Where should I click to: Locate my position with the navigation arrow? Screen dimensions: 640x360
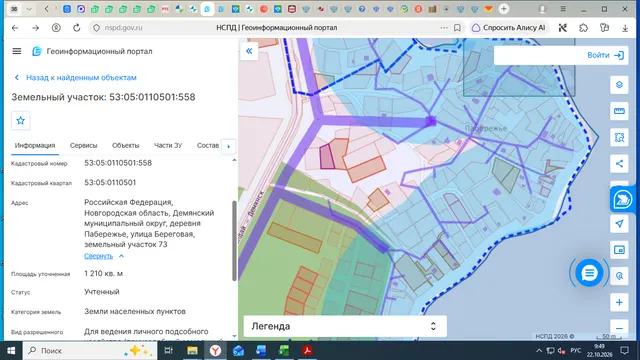coord(619,224)
